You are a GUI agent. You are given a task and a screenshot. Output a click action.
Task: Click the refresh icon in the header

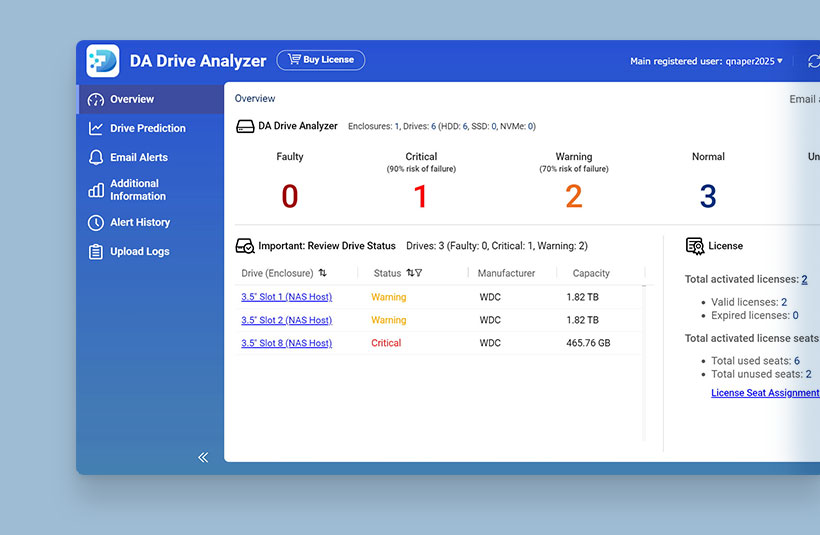point(813,61)
